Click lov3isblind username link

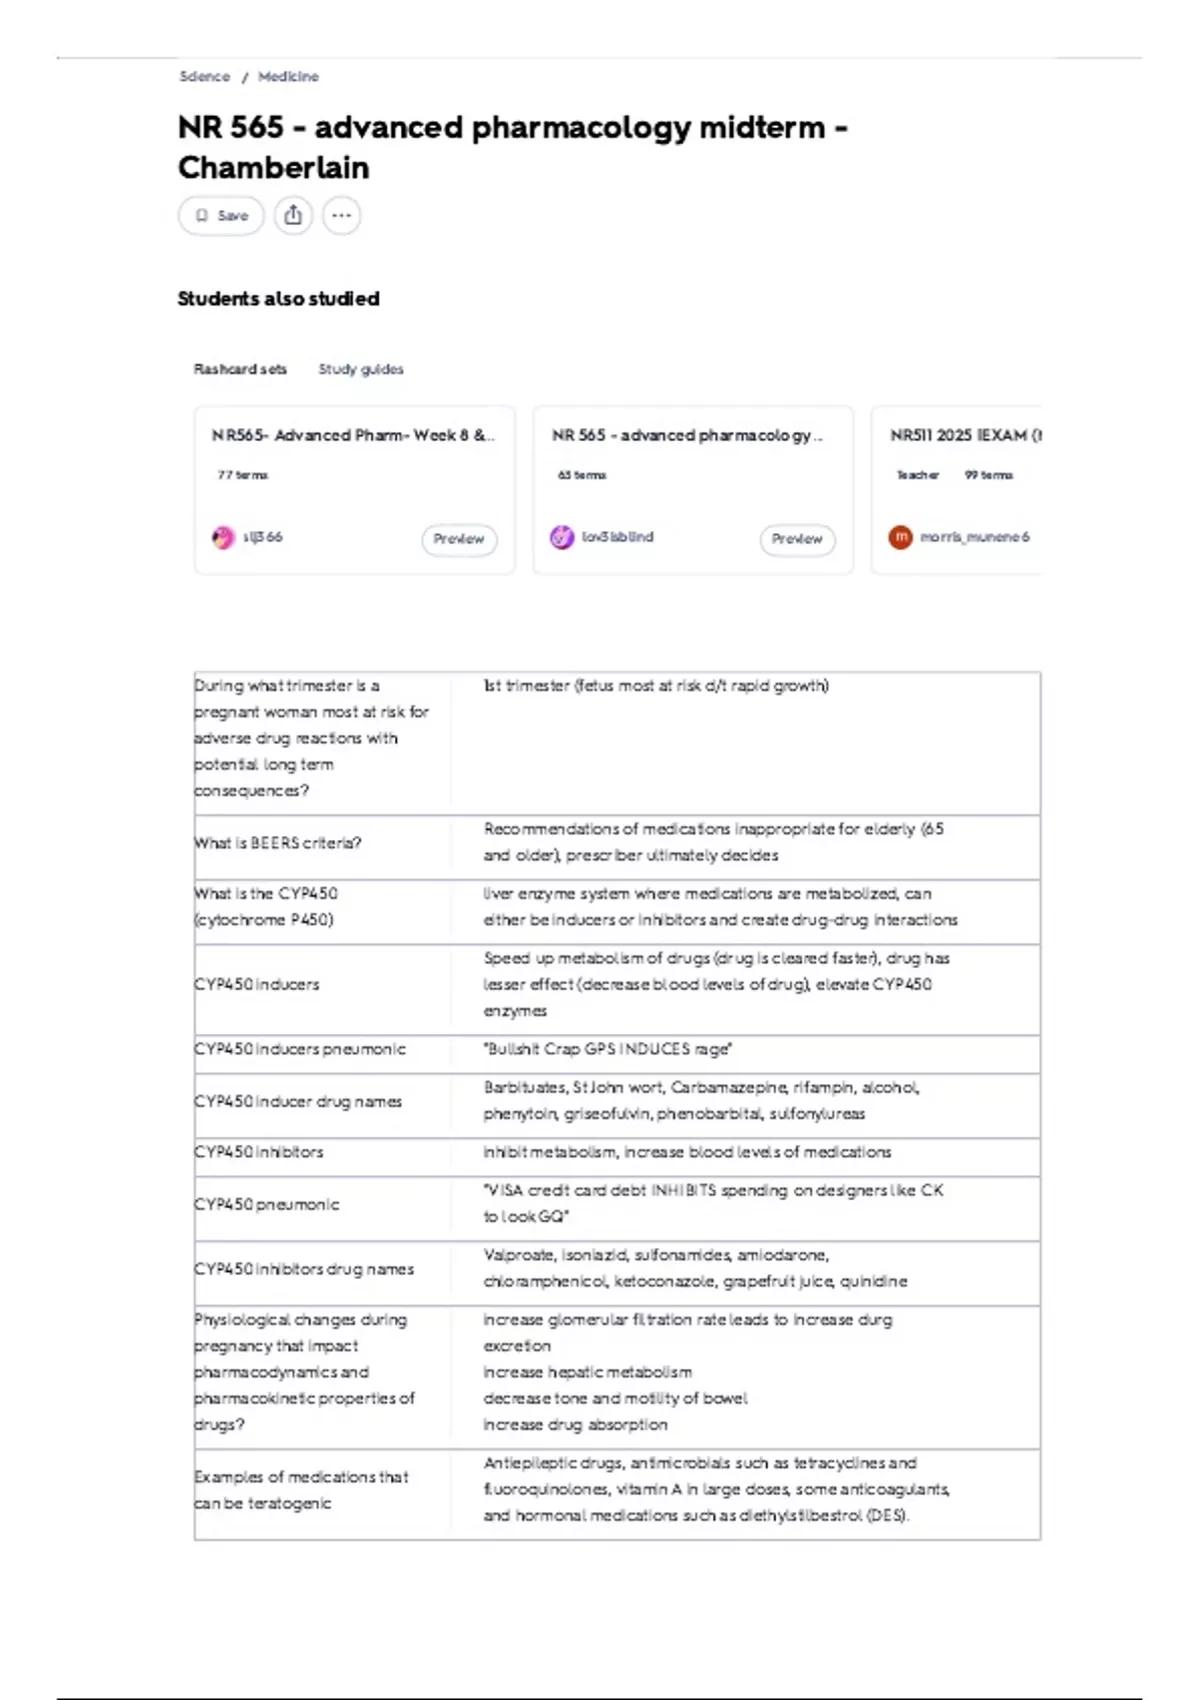click(617, 537)
